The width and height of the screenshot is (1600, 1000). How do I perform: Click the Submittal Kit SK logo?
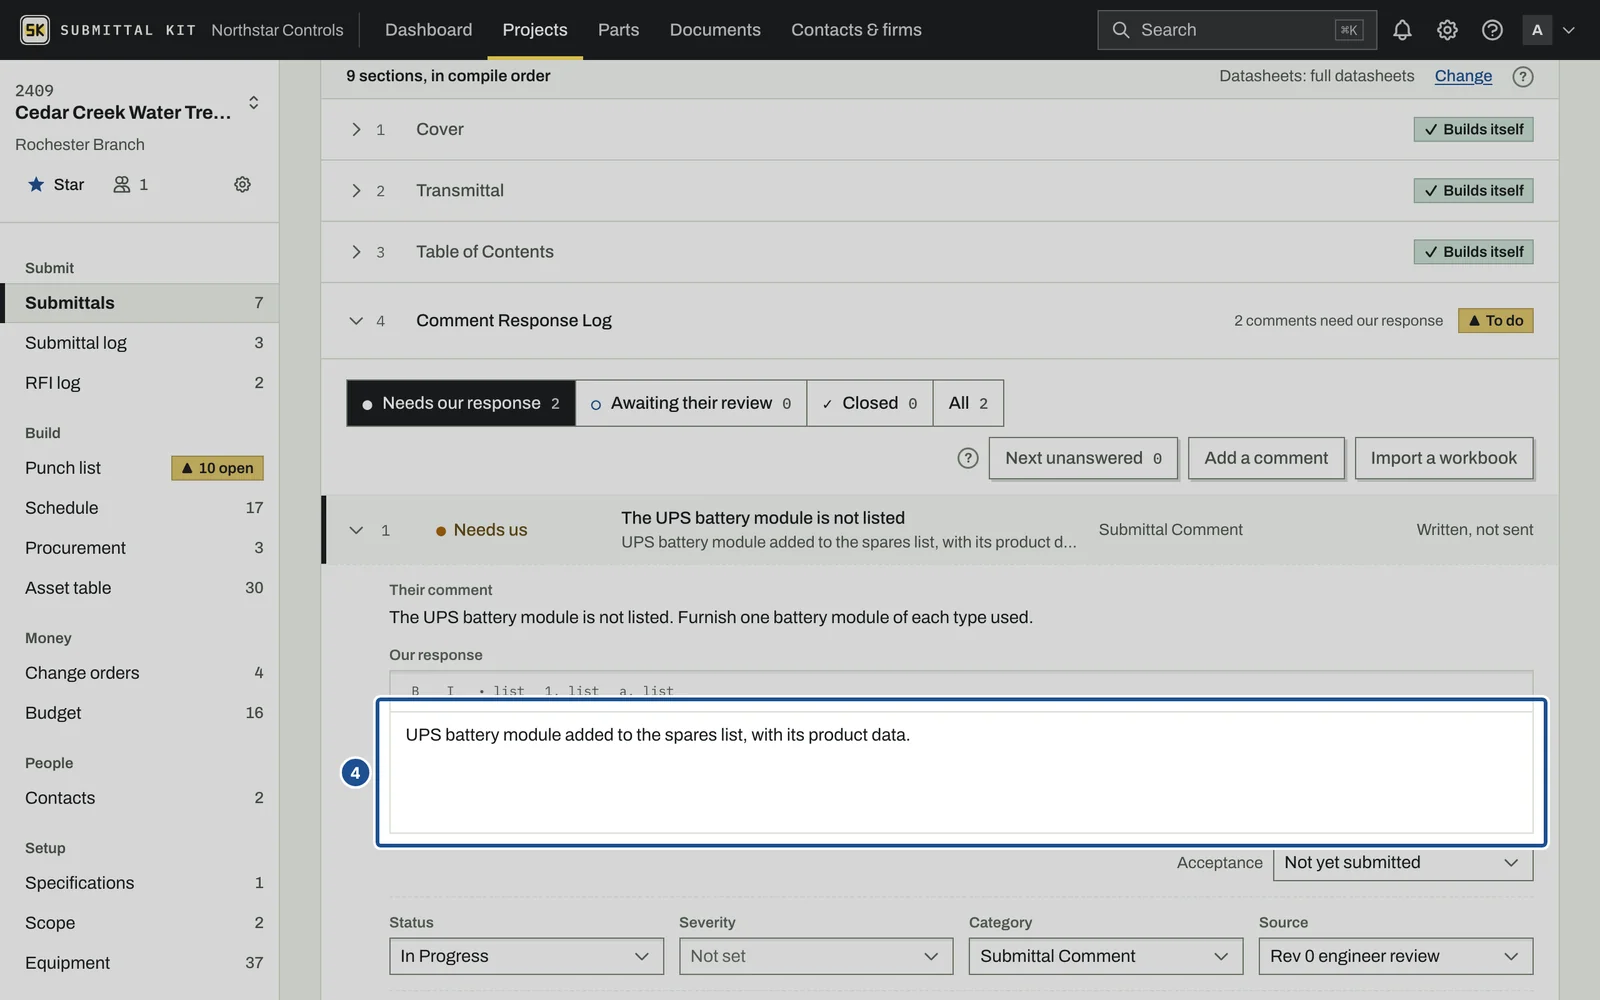click(35, 30)
